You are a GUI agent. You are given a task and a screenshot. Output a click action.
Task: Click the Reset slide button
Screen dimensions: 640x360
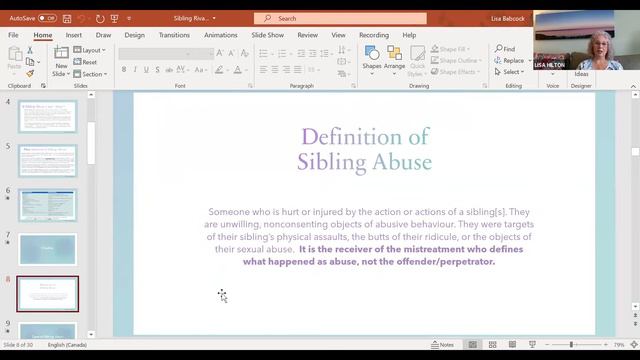click(x=85, y=62)
